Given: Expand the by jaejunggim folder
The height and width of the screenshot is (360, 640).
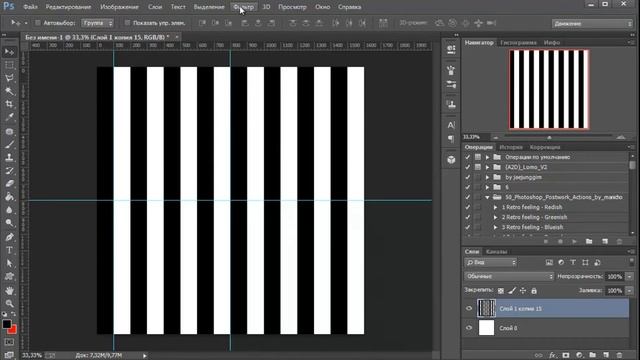Looking at the screenshot, I should (x=487, y=177).
